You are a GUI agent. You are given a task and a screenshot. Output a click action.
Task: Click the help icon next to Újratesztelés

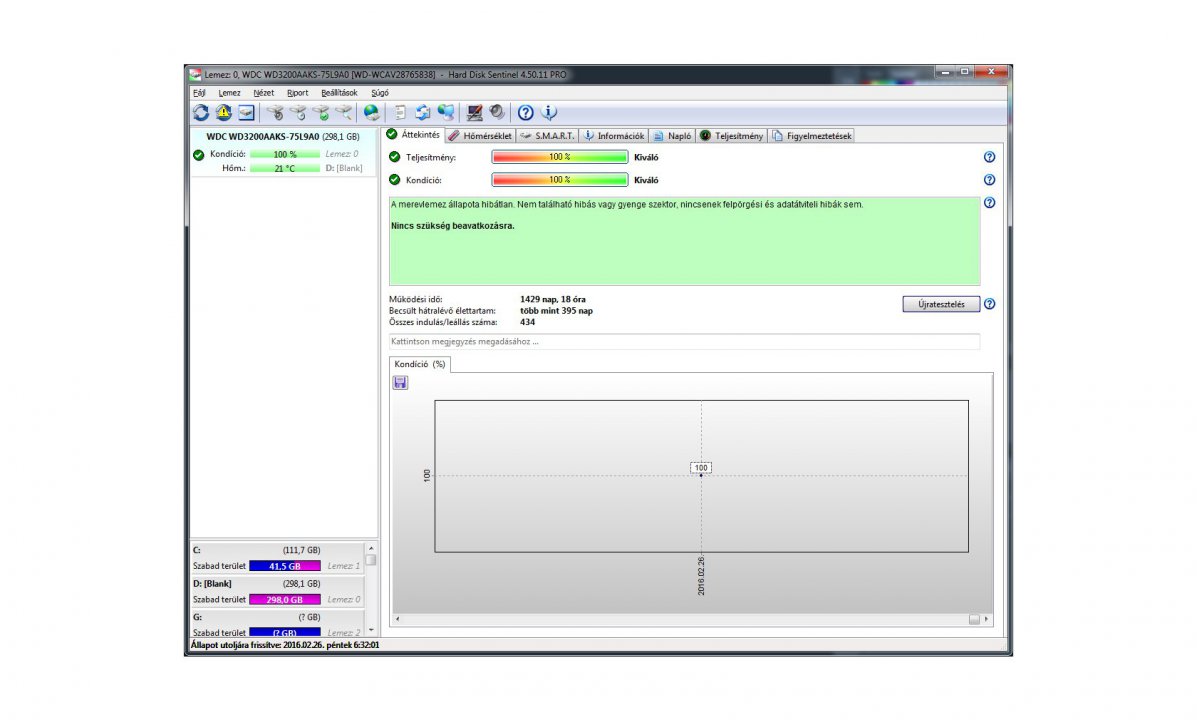pos(989,304)
